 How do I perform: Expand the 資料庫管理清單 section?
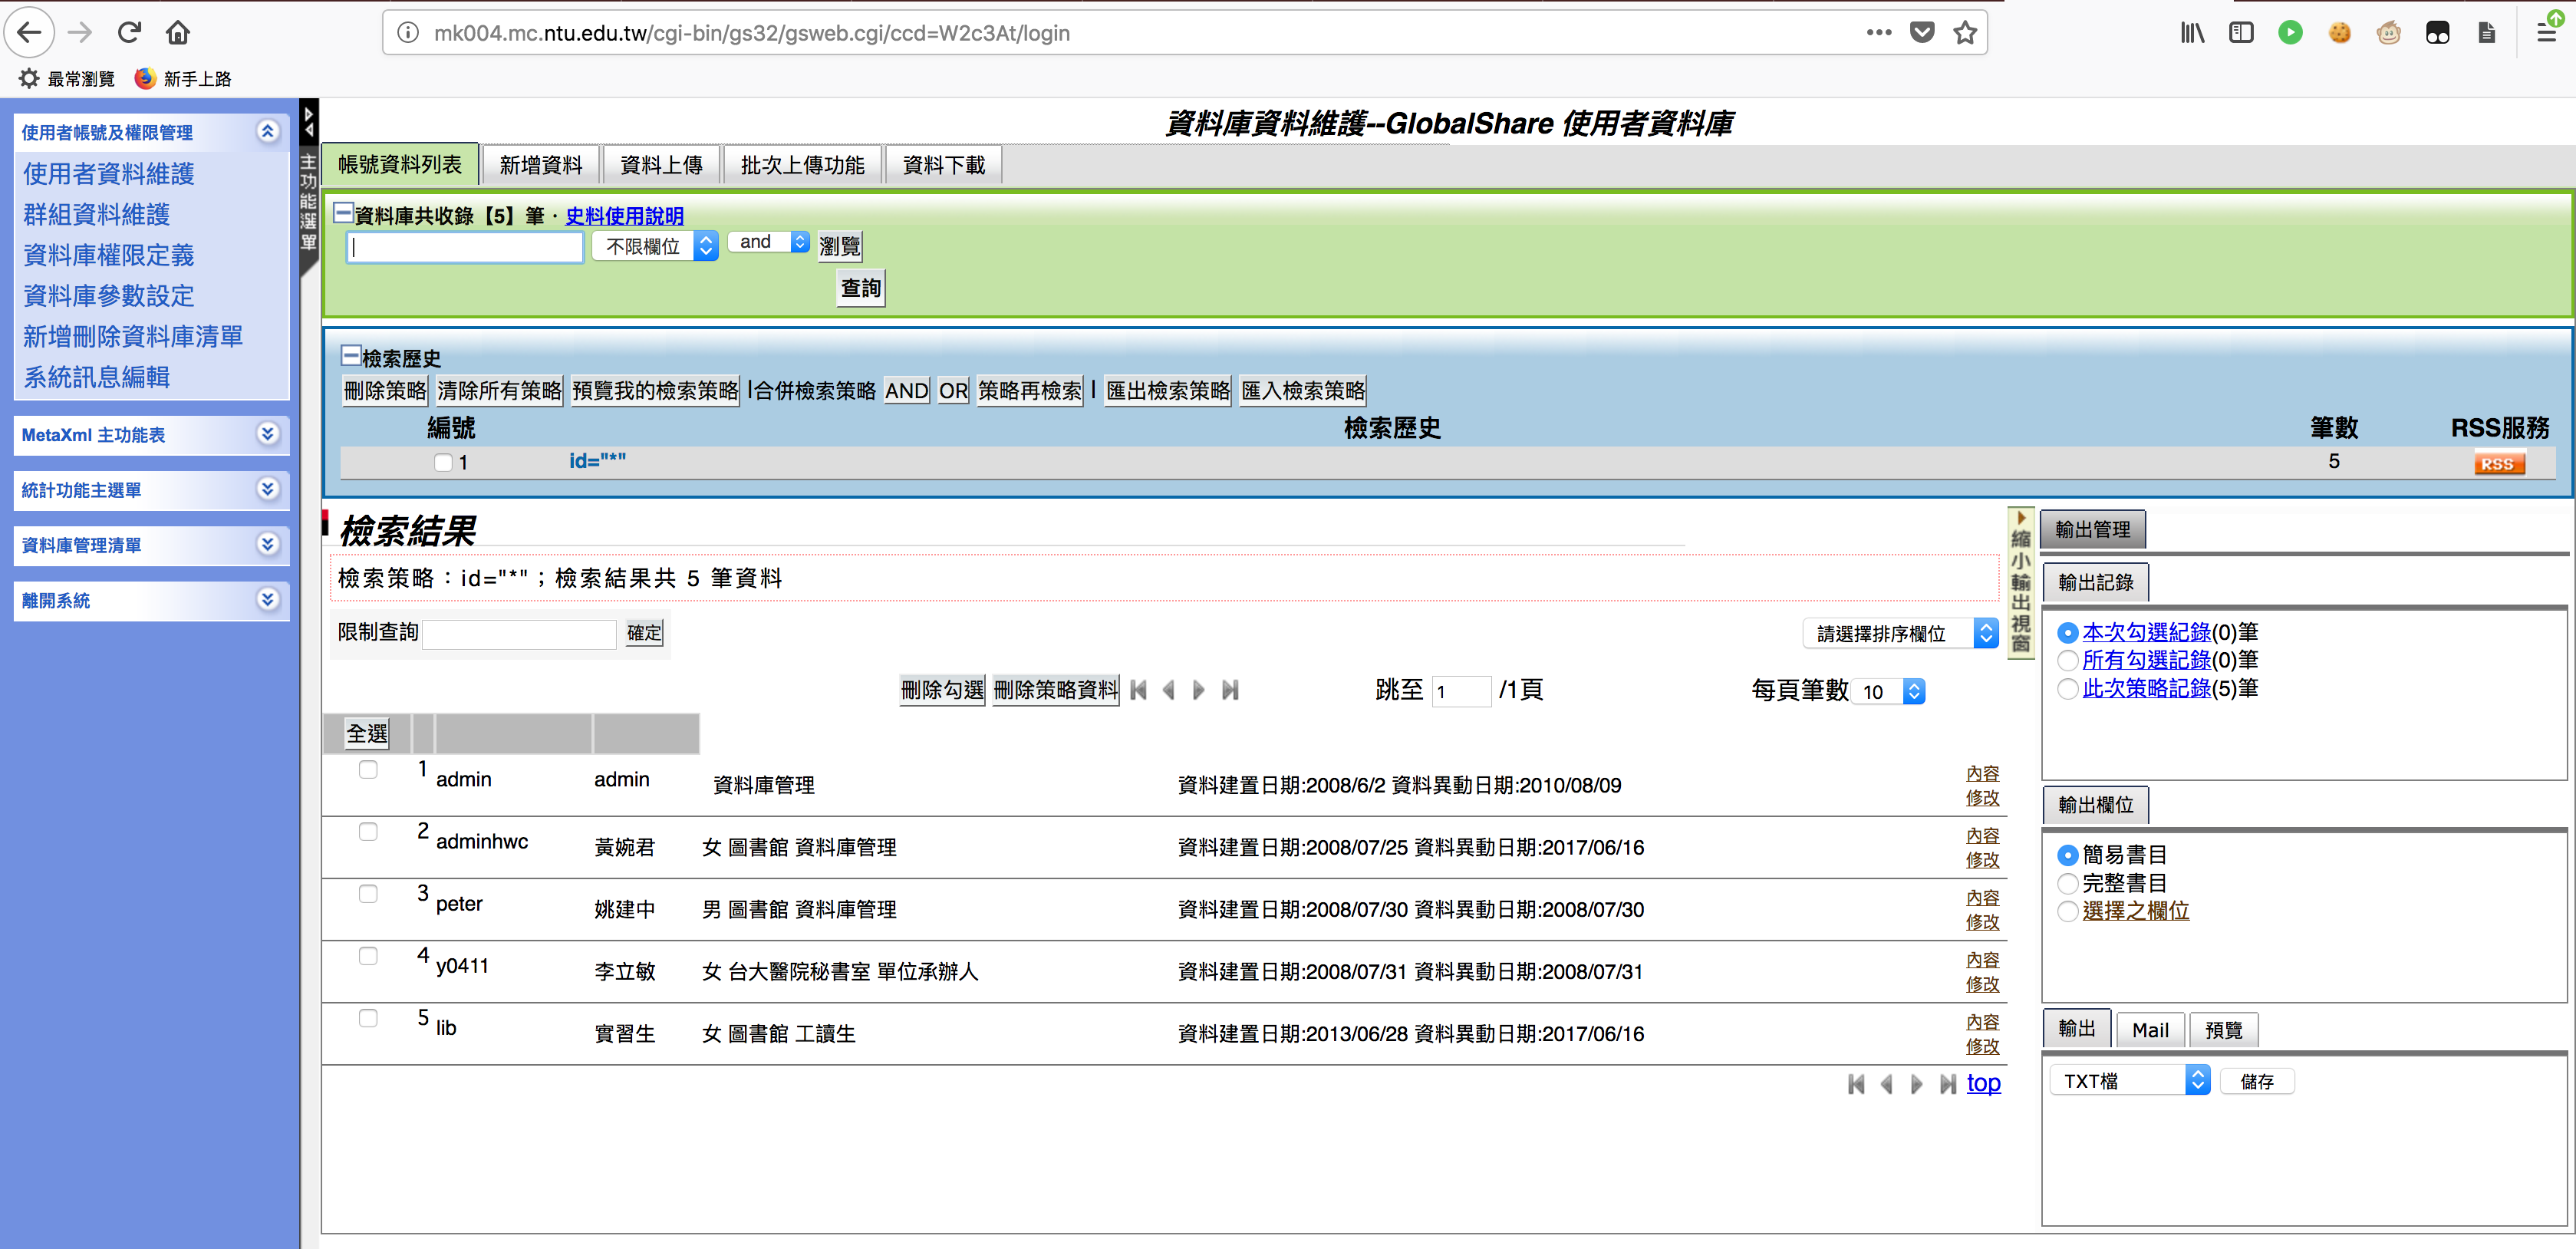(267, 544)
